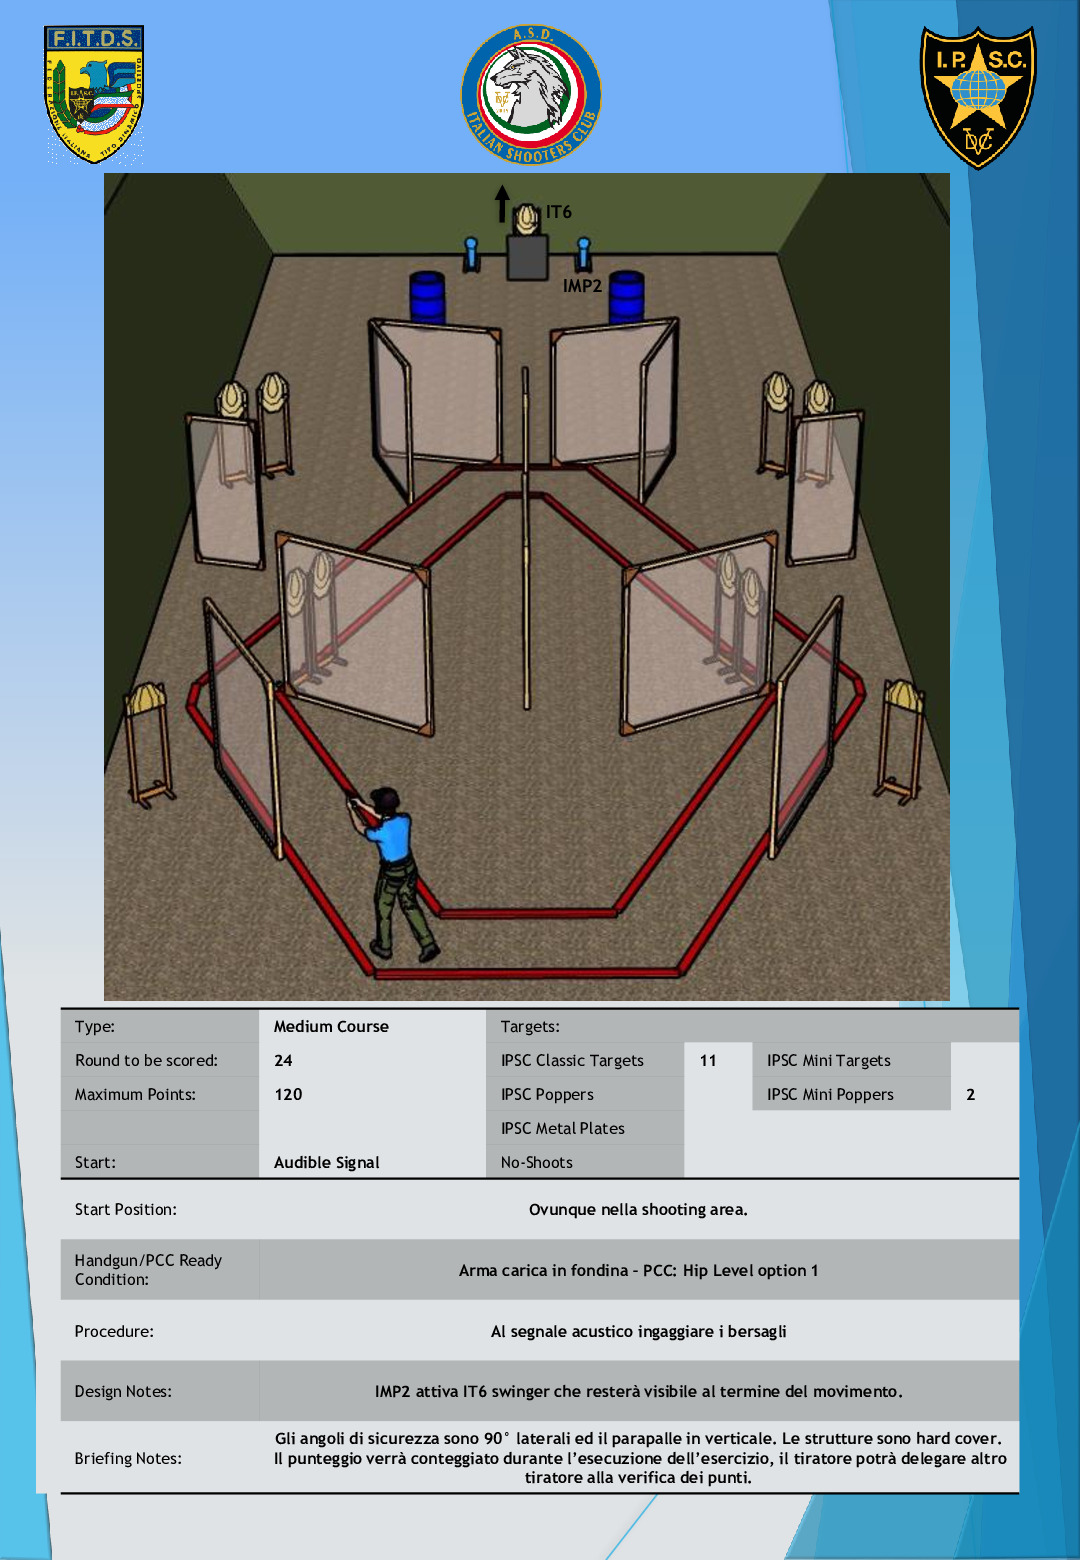This screenshot has width=1080, height=1560.
Task: Click the gray box beneath the IT6 target
Action: [527, 258]
